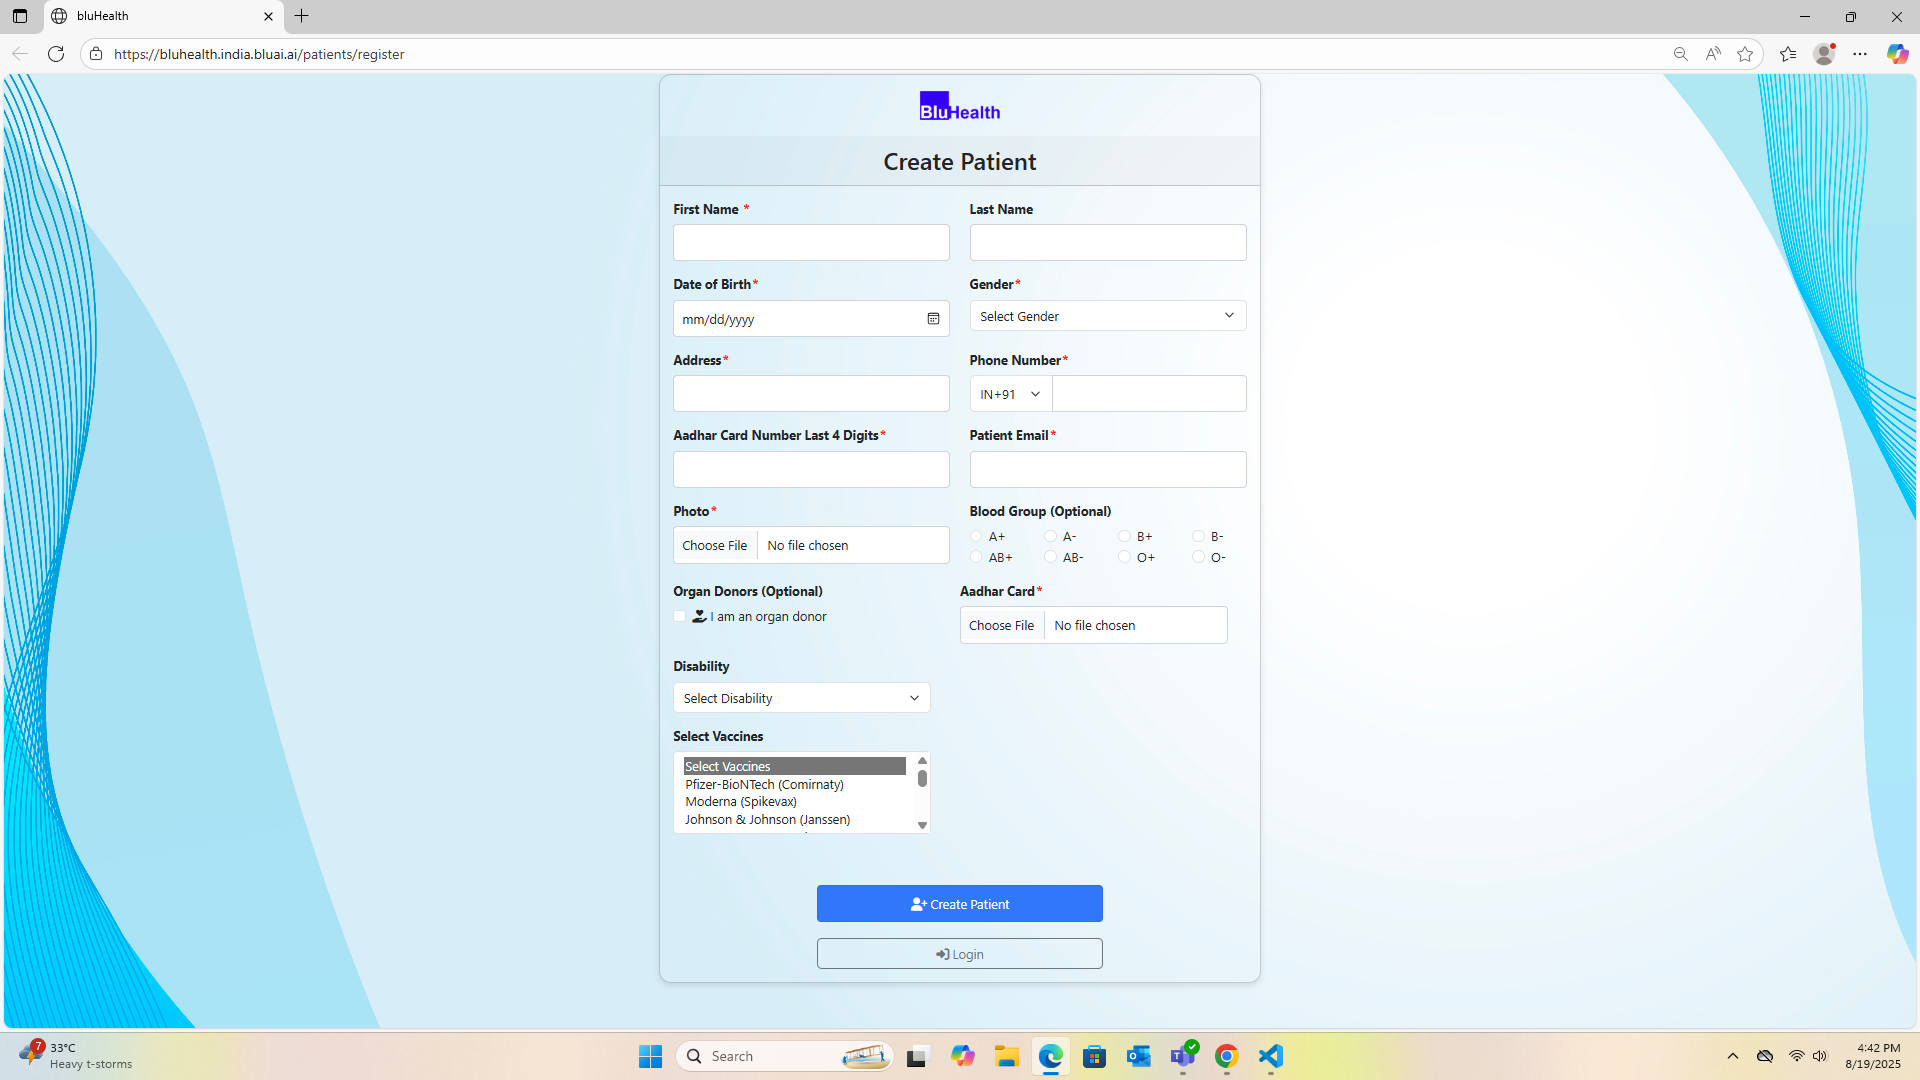Open the Read aloud icon in address bar
The height and width of the screenshot is (1080, 1920).
pos(1713,54)
